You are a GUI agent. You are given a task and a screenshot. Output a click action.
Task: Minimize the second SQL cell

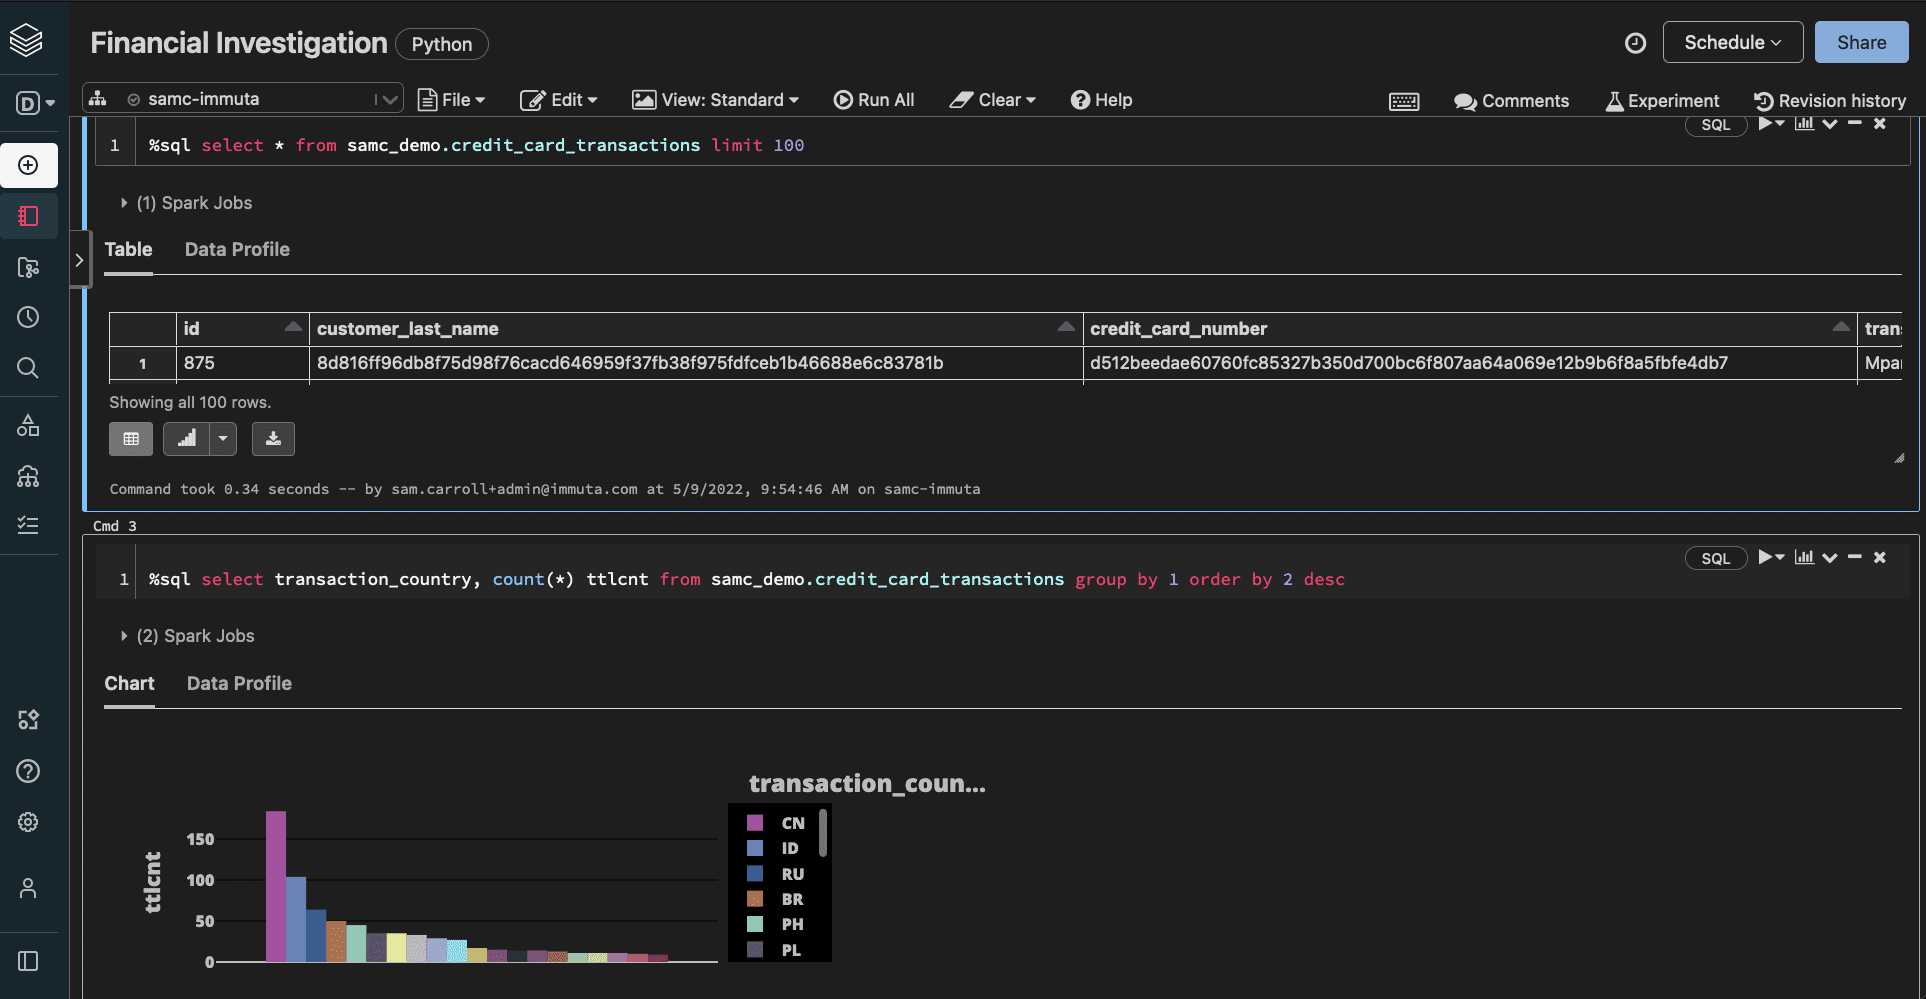(x=1854, y=557)
